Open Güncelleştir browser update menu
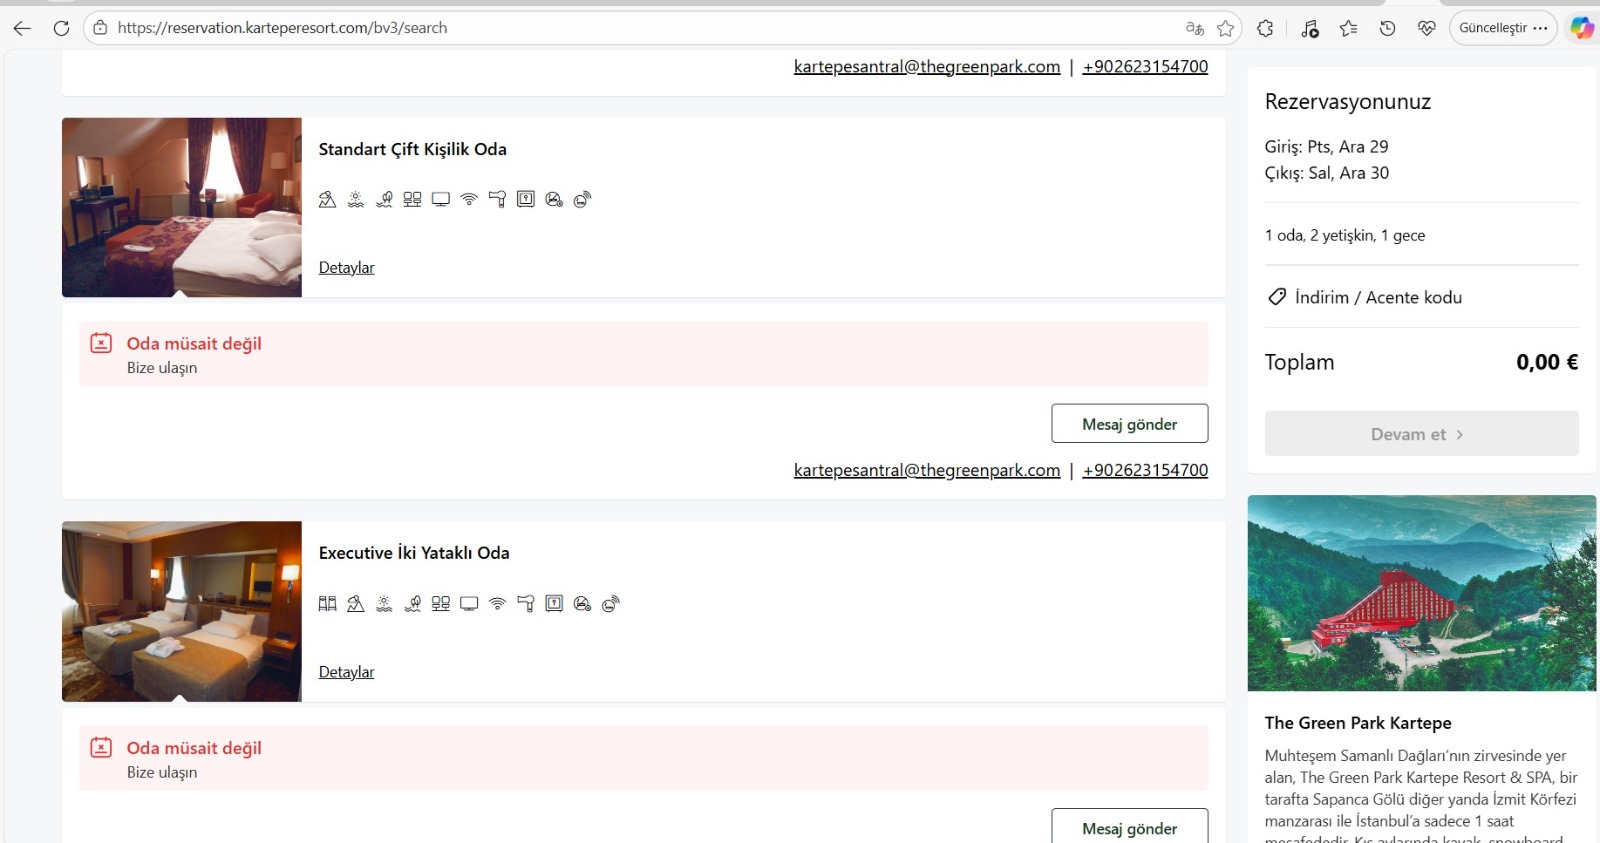The width and height of the screenshot is (1600, 843). [x=1502, y=28]
